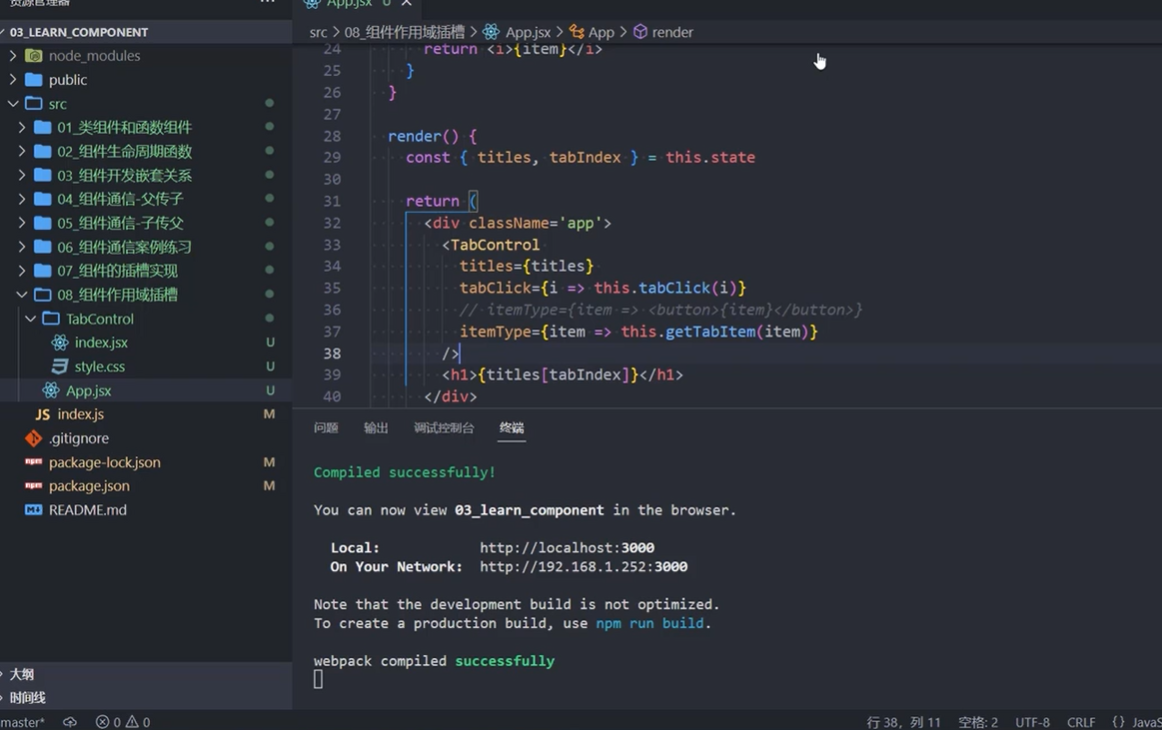This screenshot has height=730, width=1162.
Task: Click the cloud sync icon in status bar
Action: (70, 722)
